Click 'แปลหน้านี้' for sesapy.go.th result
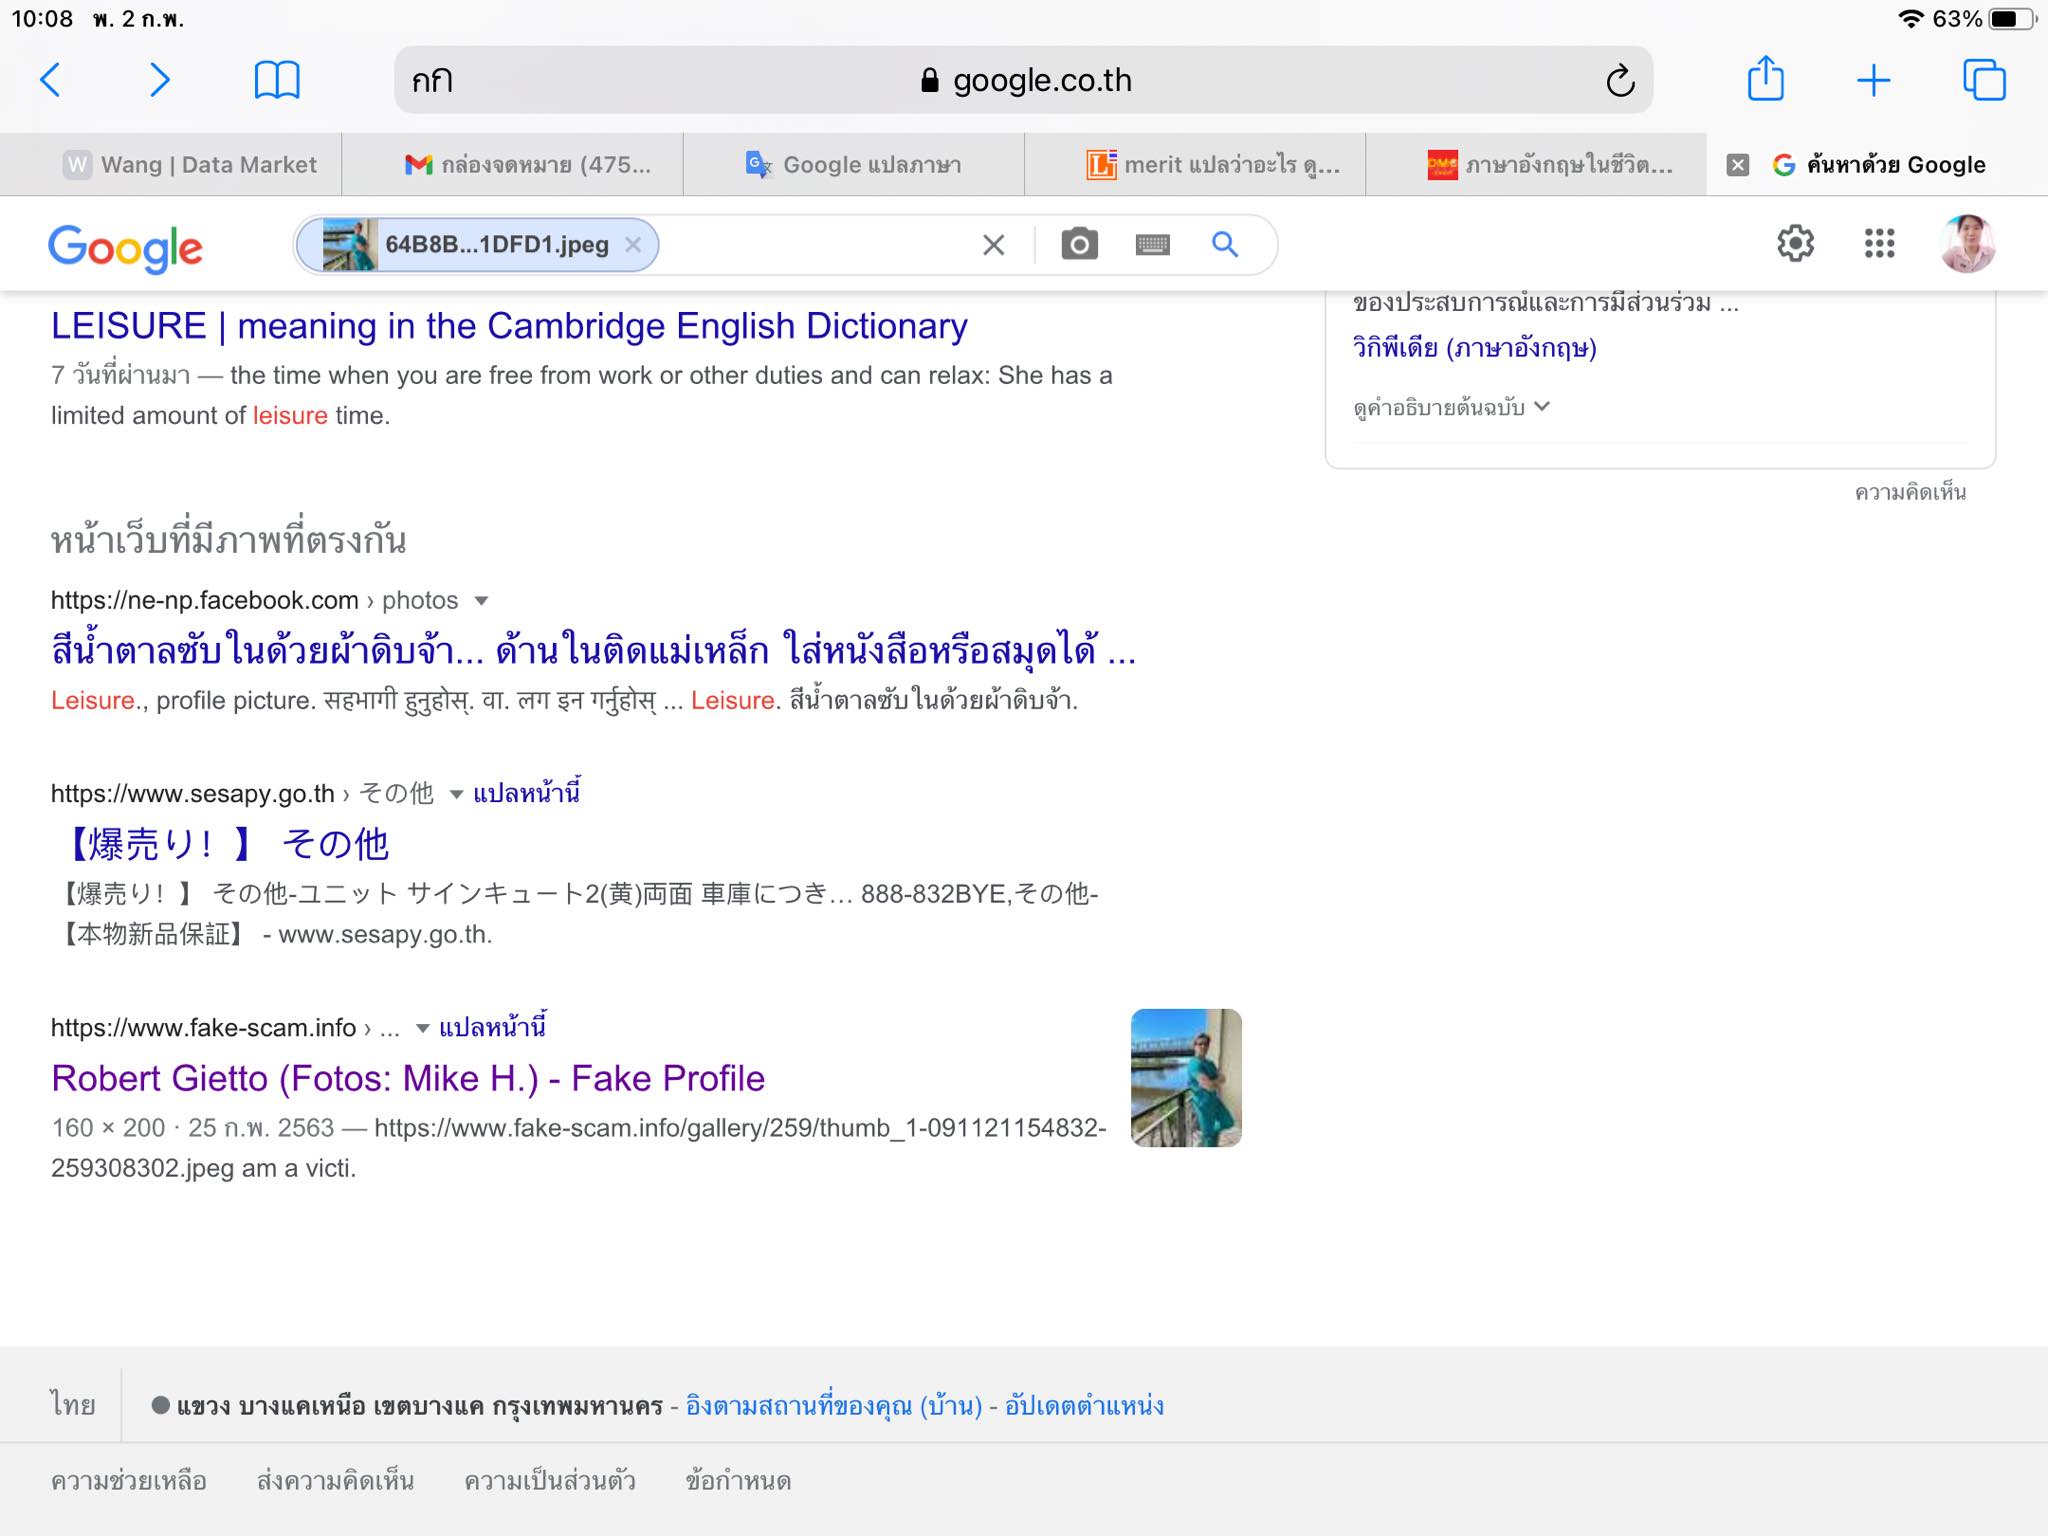2048x1536 pixels. pyautogui.click(x=527, y=793)
